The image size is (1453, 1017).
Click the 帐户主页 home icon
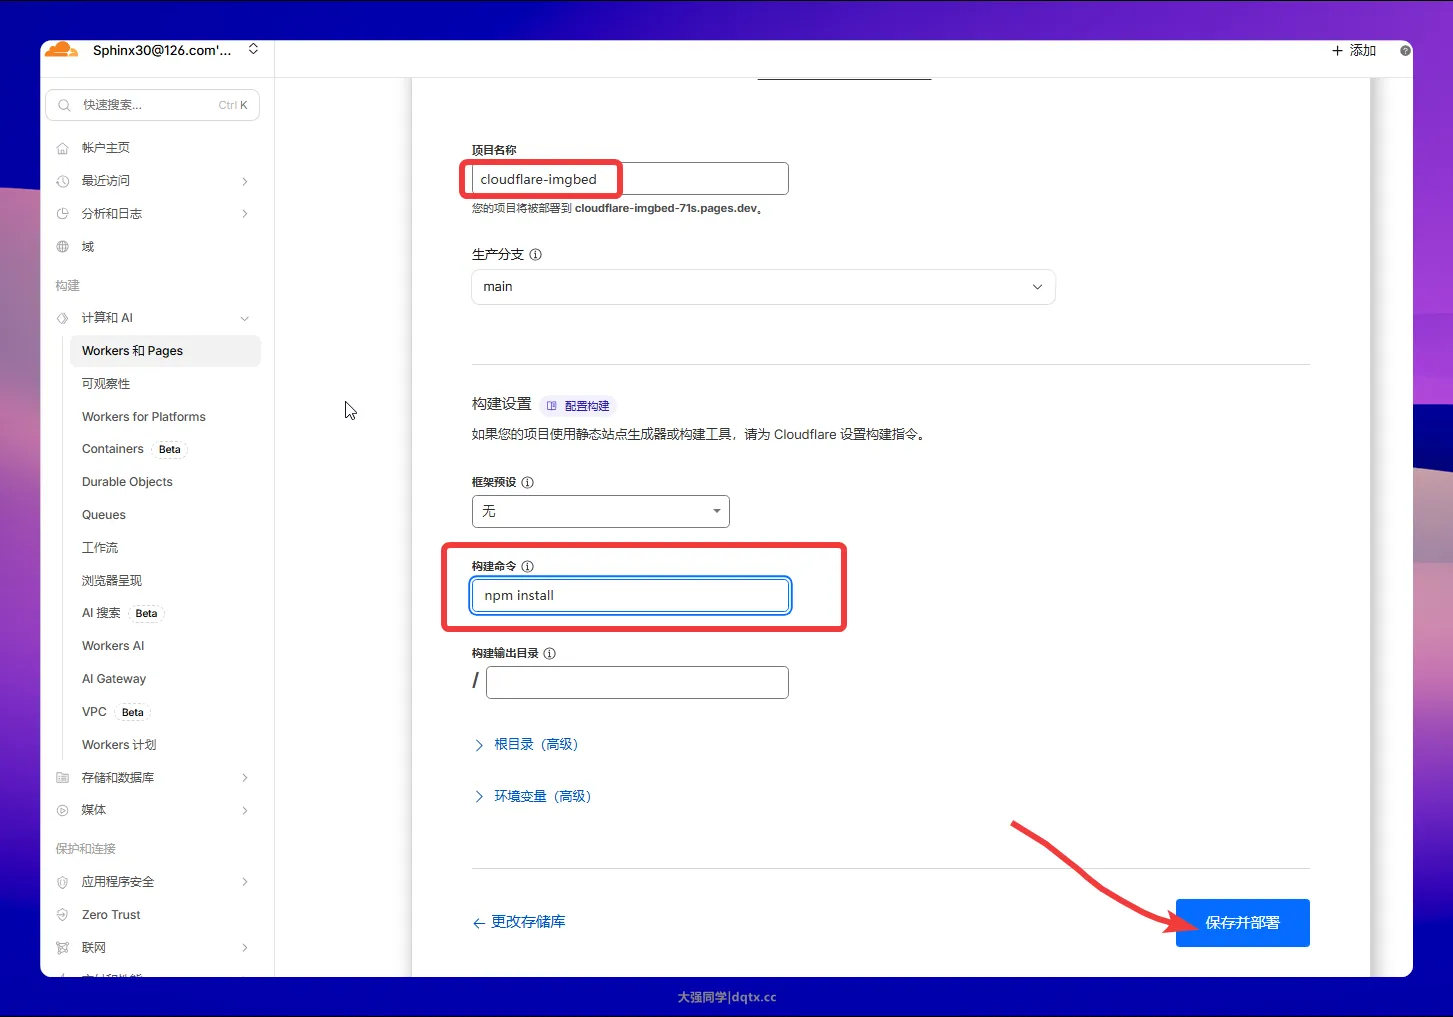pyautogui.click(x=63, y=148)
